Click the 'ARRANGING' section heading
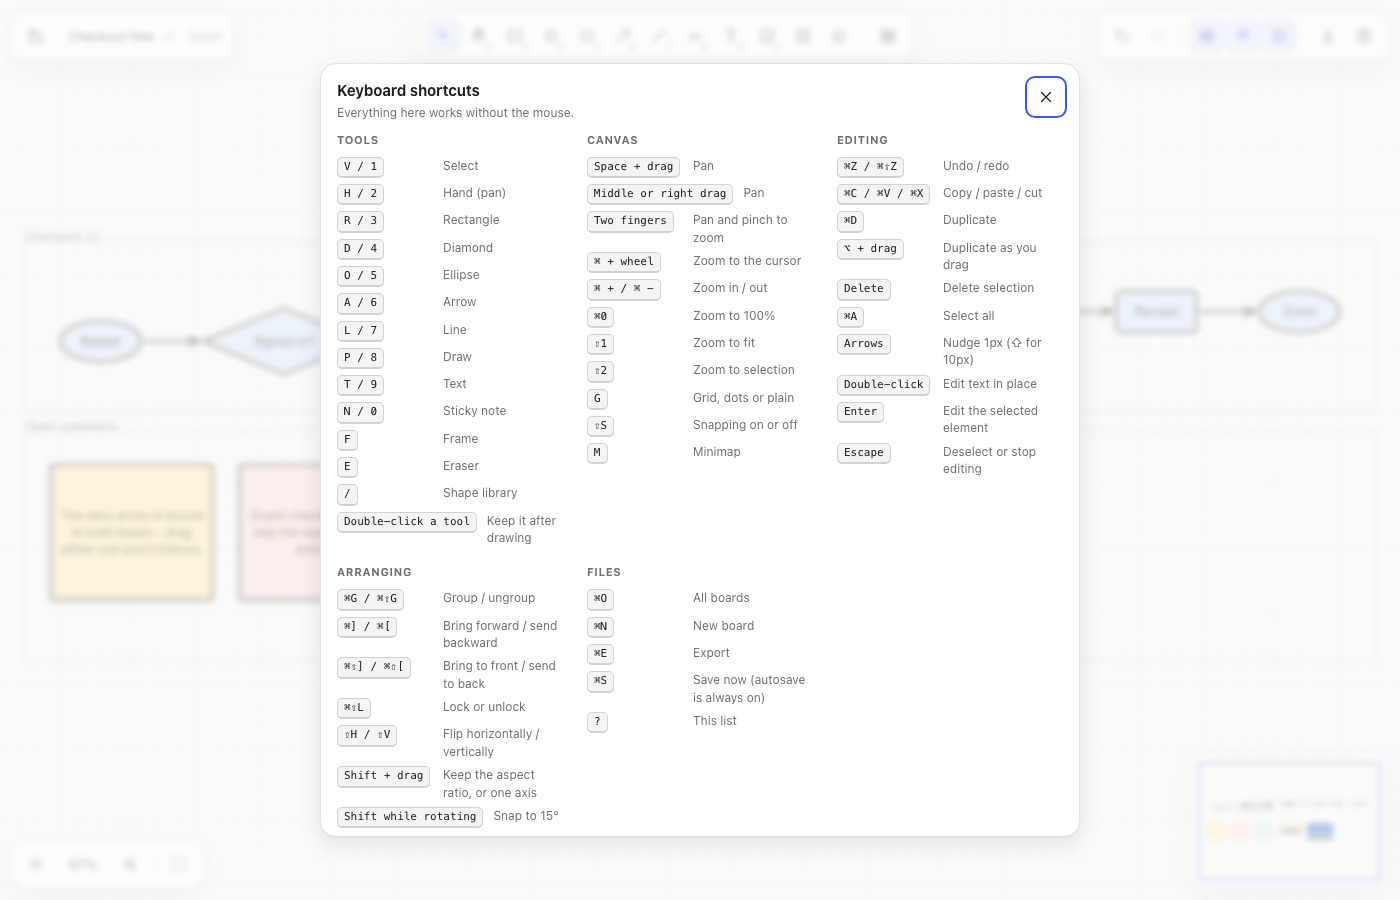The width and height of the screenshot is (1400, 900). pos(374,572)
